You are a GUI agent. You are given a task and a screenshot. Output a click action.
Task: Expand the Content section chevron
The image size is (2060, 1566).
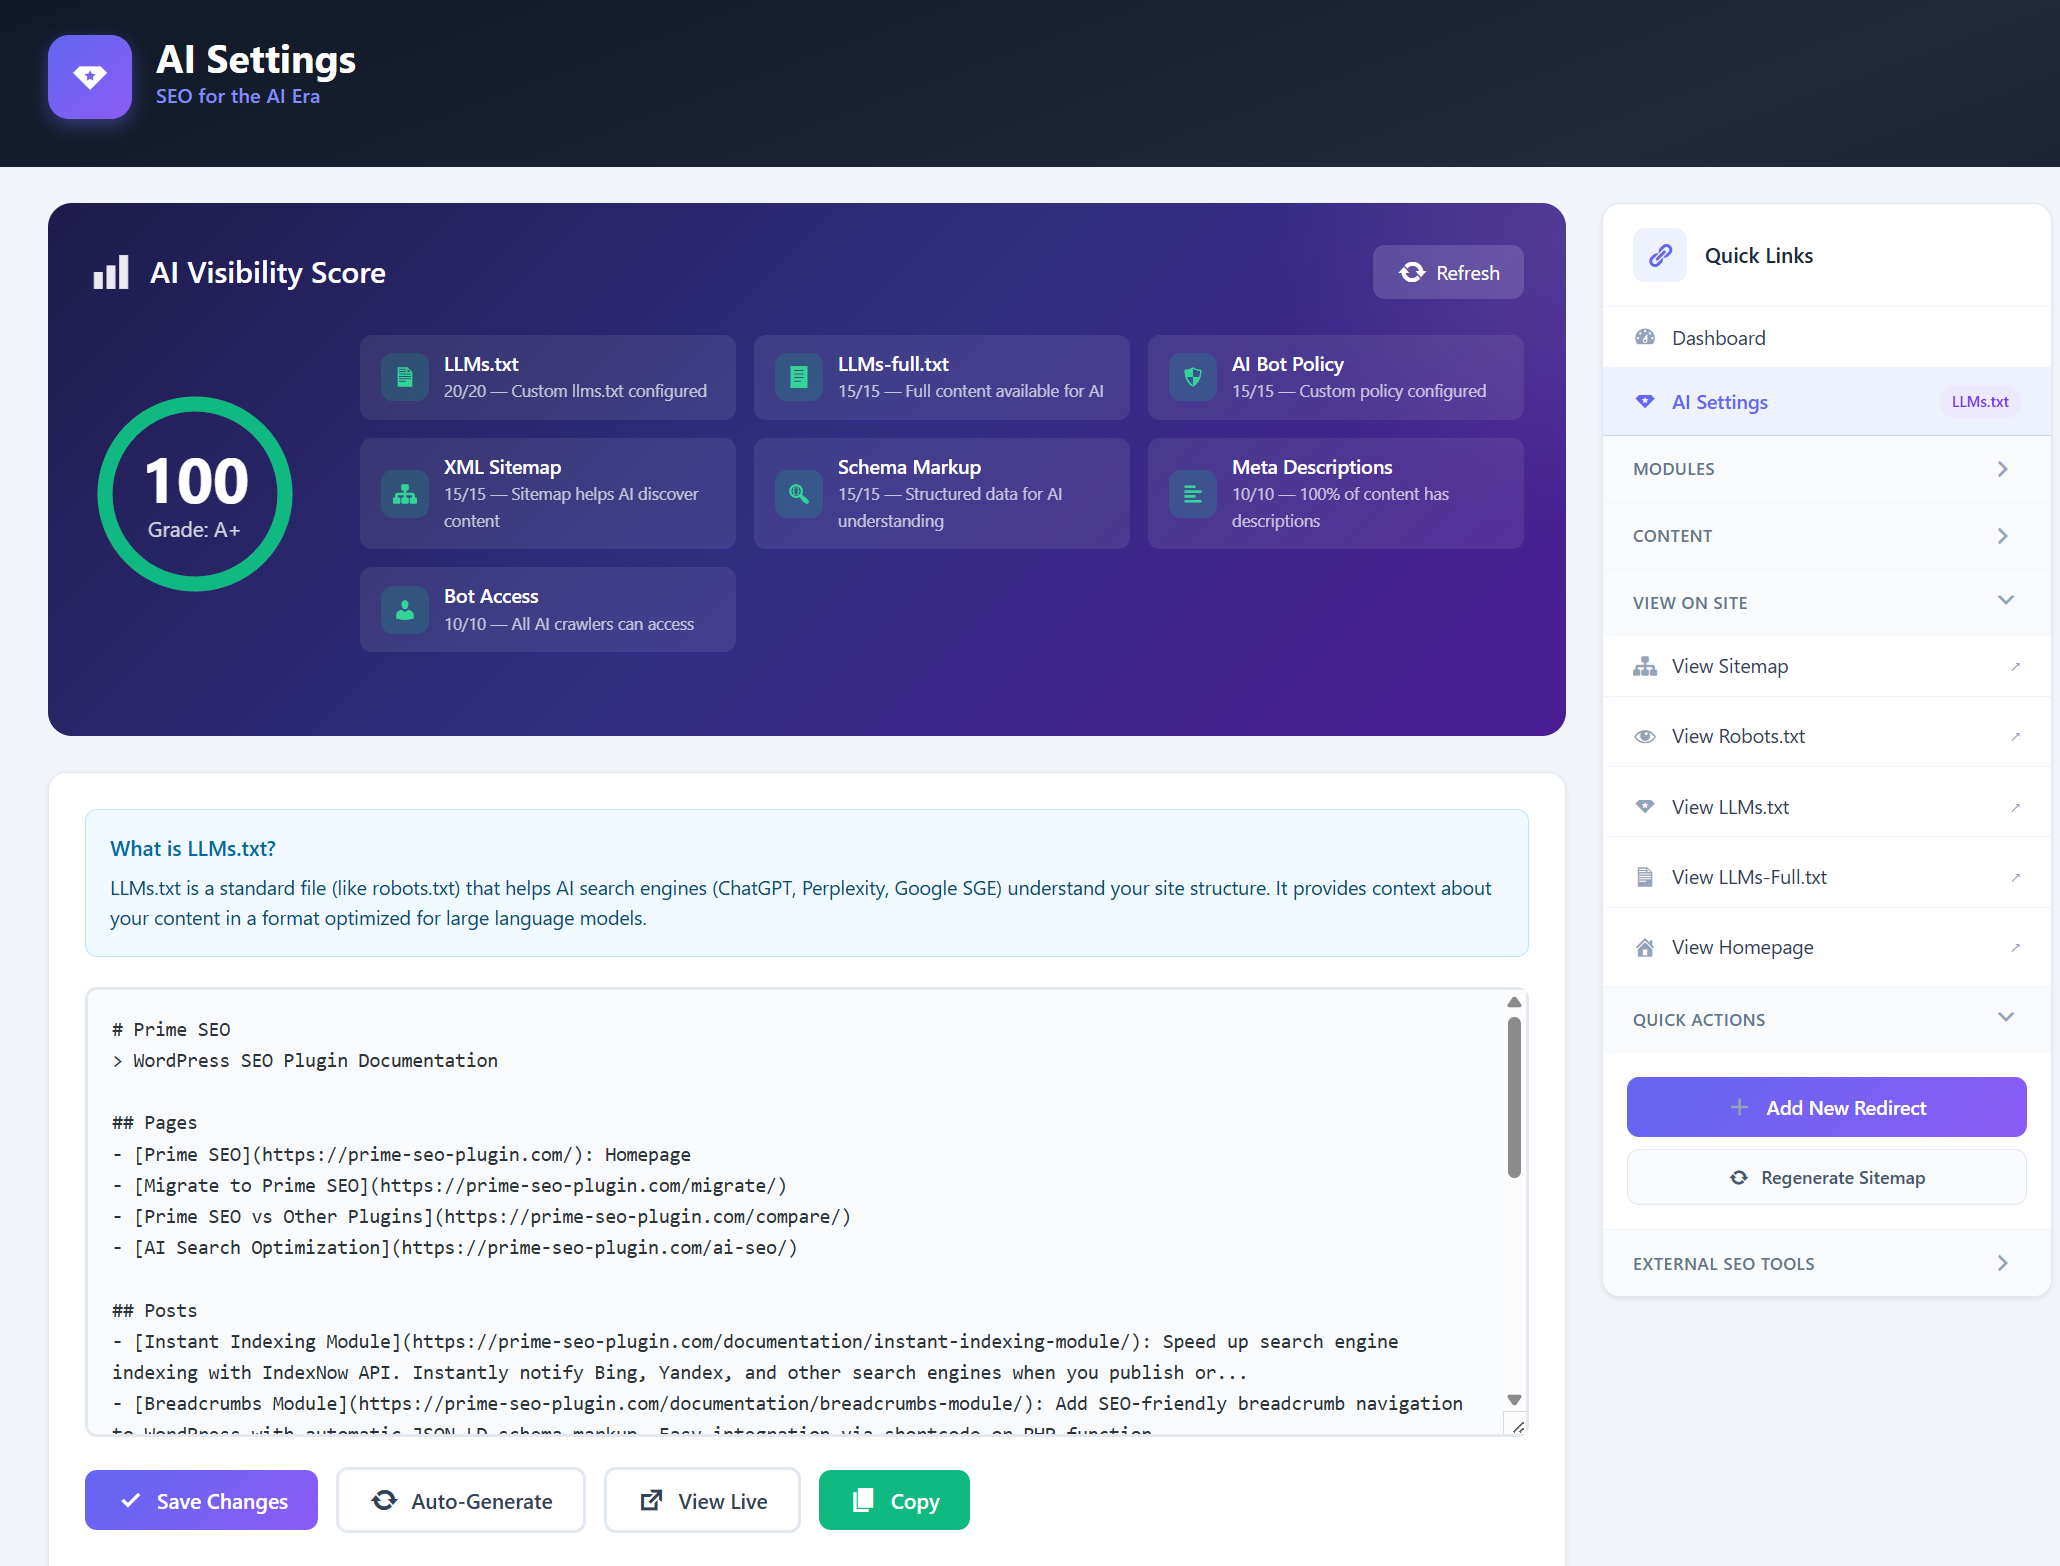click(x=2002, y=536)
